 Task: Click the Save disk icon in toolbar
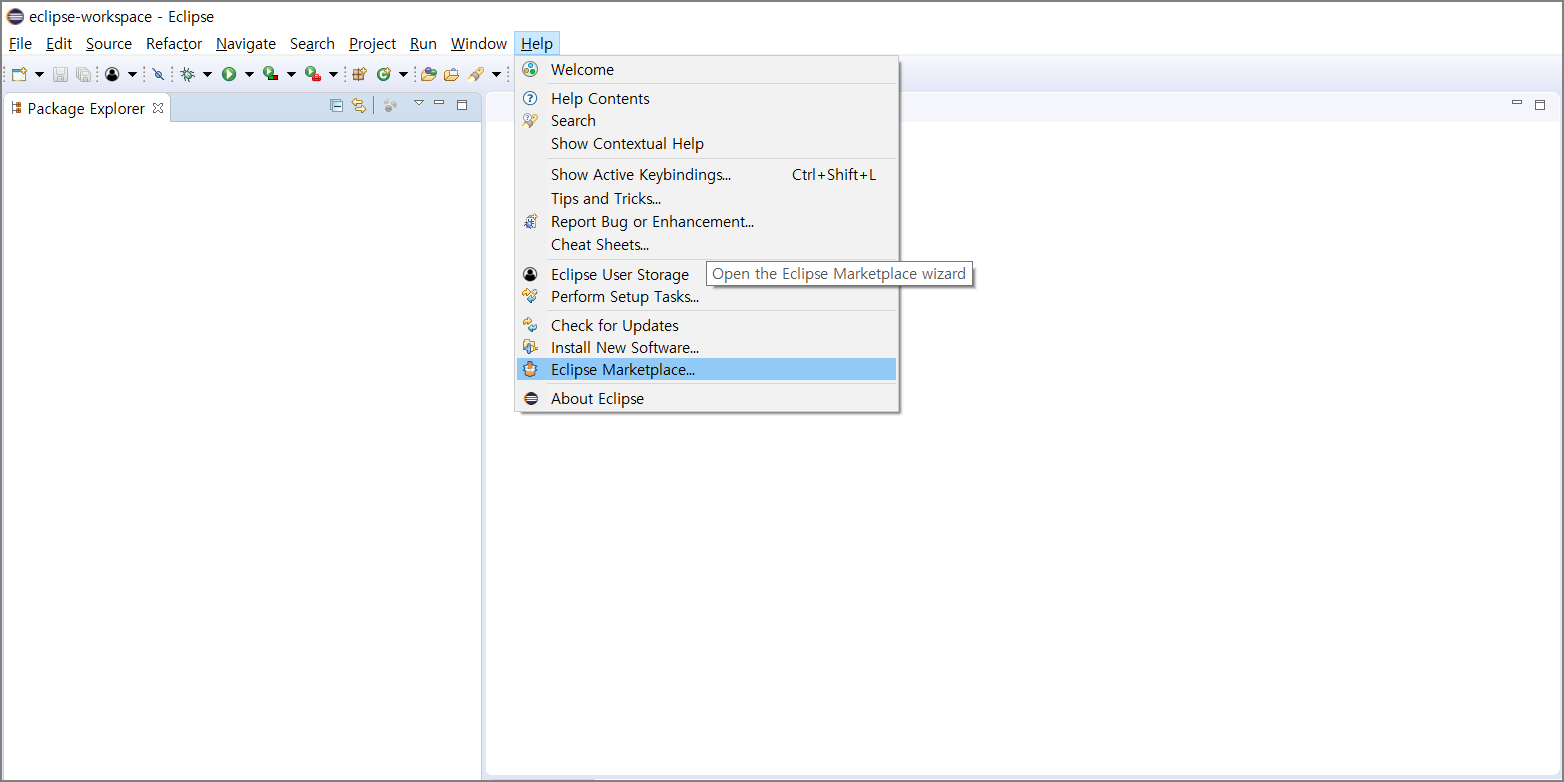pyautogui.click(x=60, y=74)
